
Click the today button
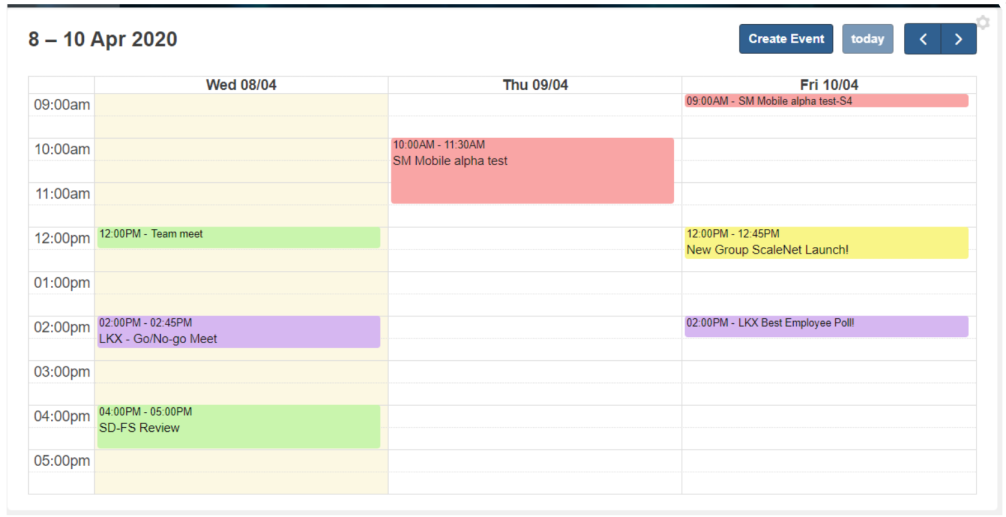(x=867, y=39)
